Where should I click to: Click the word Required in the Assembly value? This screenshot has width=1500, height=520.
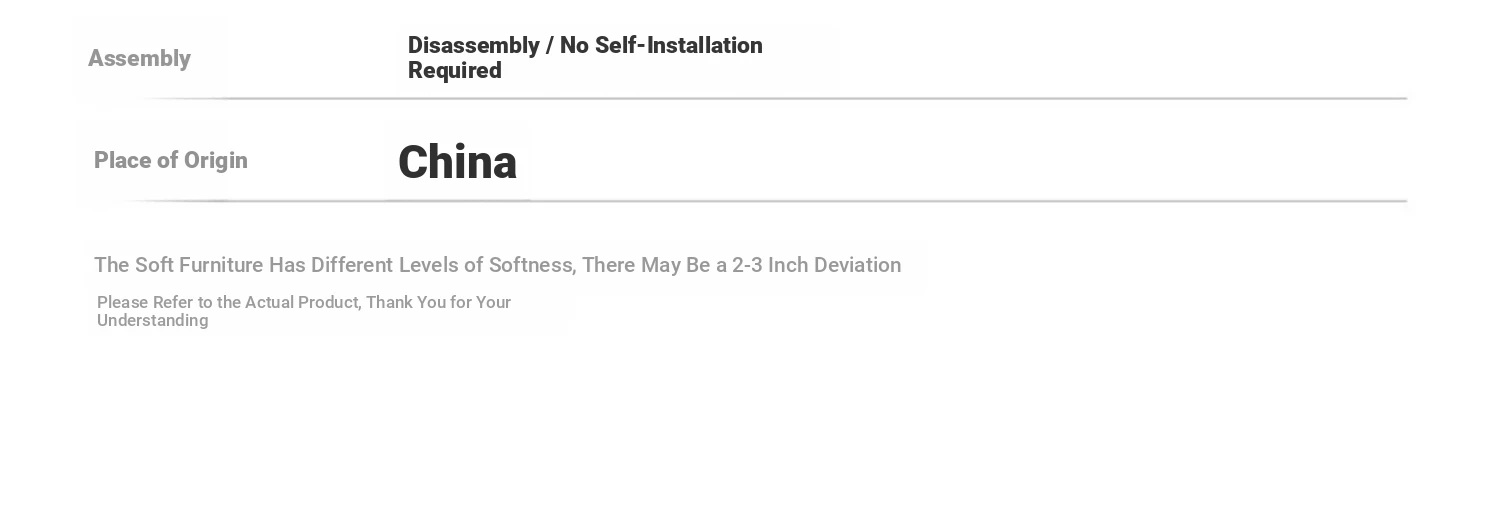(x=455, y=71)
